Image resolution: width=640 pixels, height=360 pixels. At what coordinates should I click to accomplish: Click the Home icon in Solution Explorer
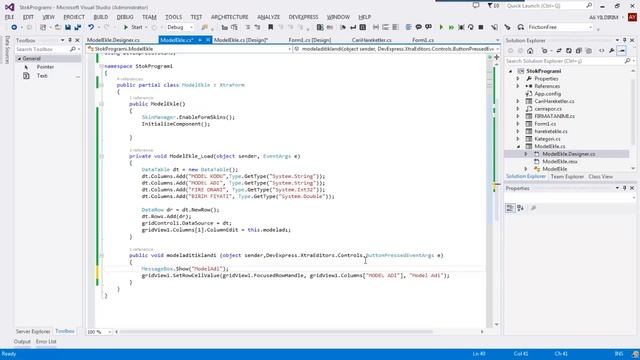[x=530, y=51]
